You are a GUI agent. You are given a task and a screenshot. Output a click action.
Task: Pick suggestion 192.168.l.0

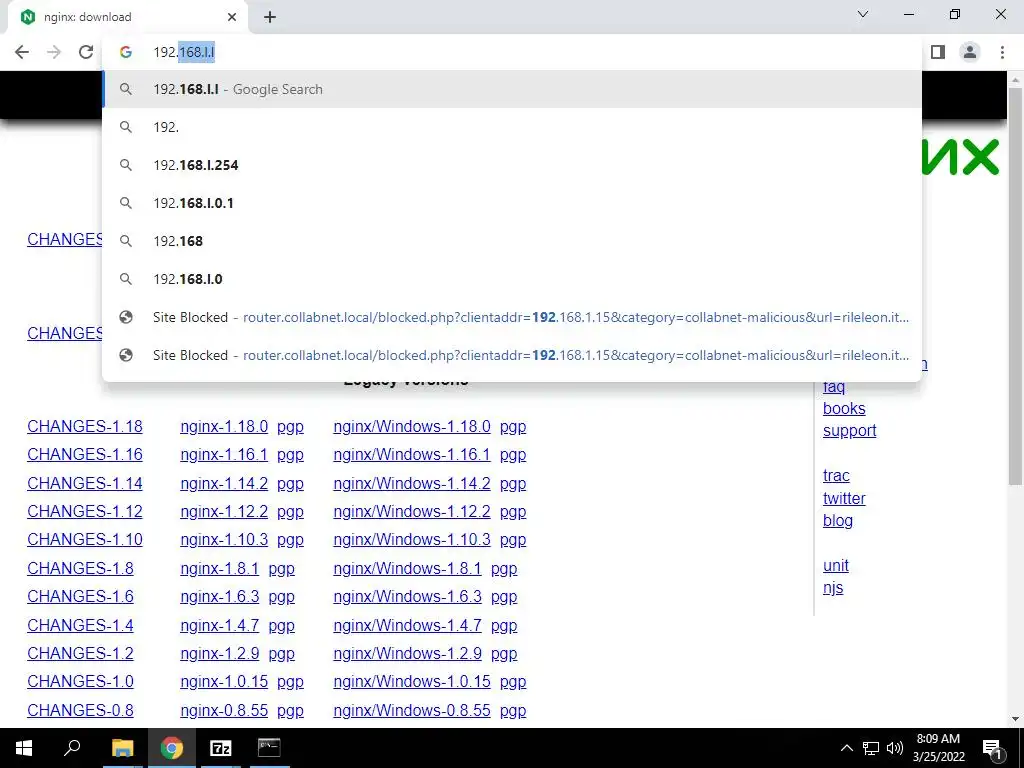tap(512, 279)
